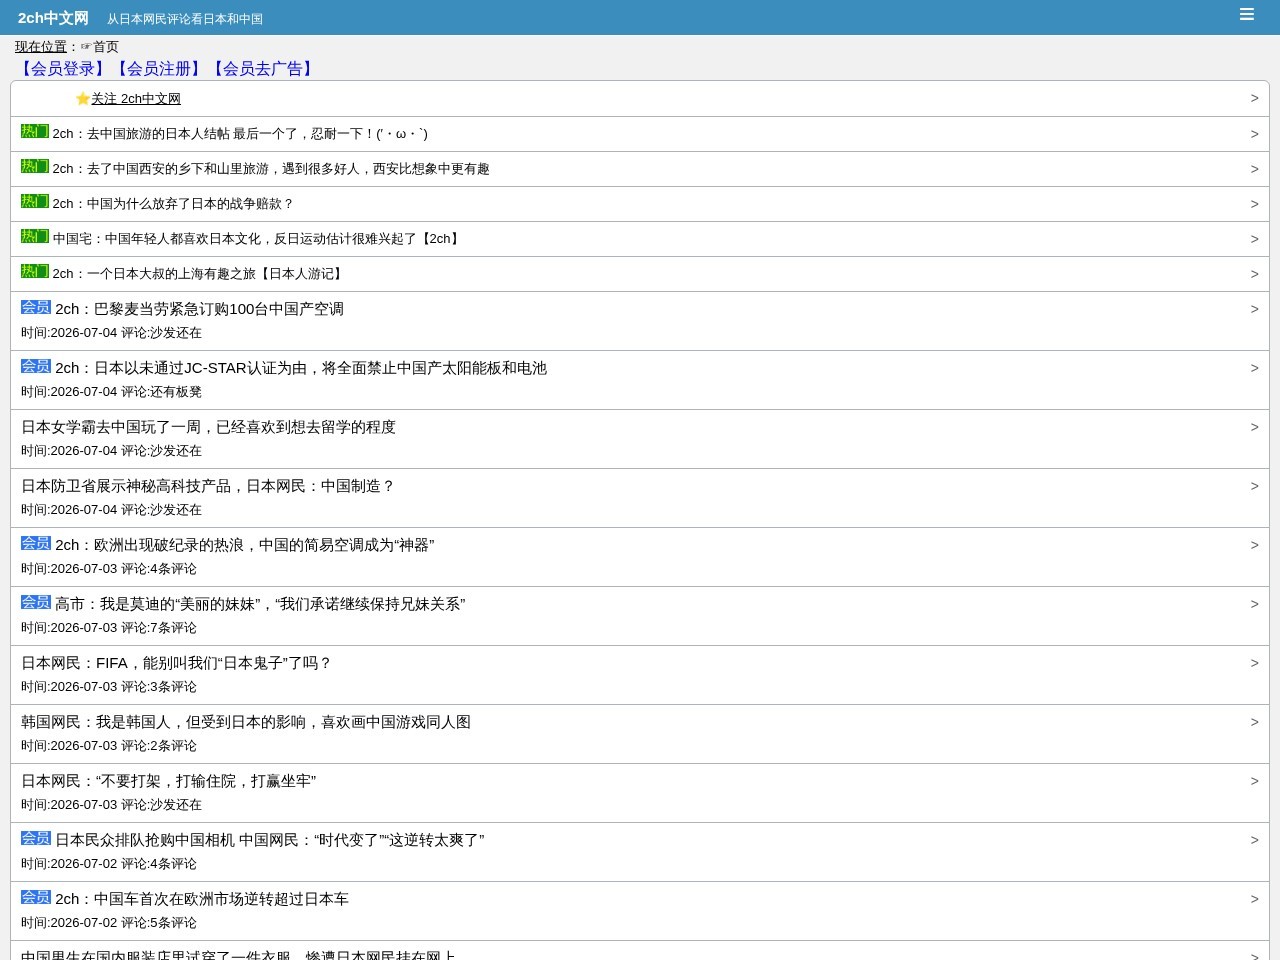Open 上海有趣之旅 hot post
This screenshot has width=1280, height=960.
[199, 274]
